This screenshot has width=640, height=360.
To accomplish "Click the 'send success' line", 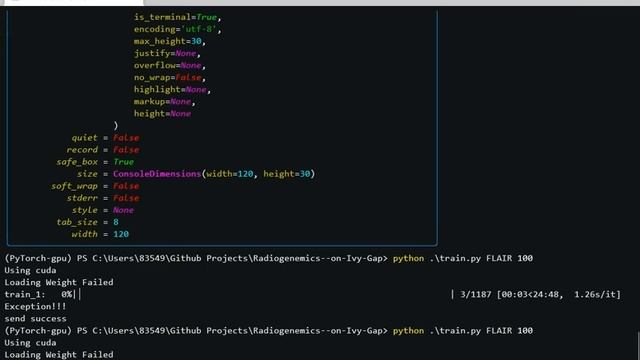I will pyautogui.click(x=35, y=318).
